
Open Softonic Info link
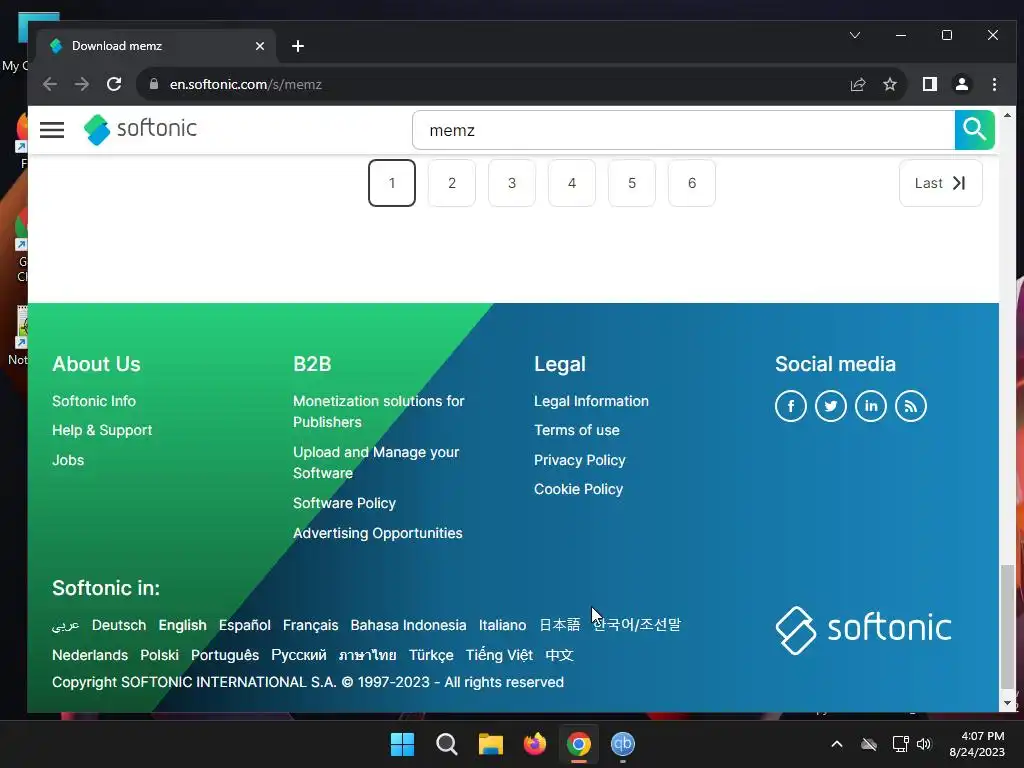(94, 401)
